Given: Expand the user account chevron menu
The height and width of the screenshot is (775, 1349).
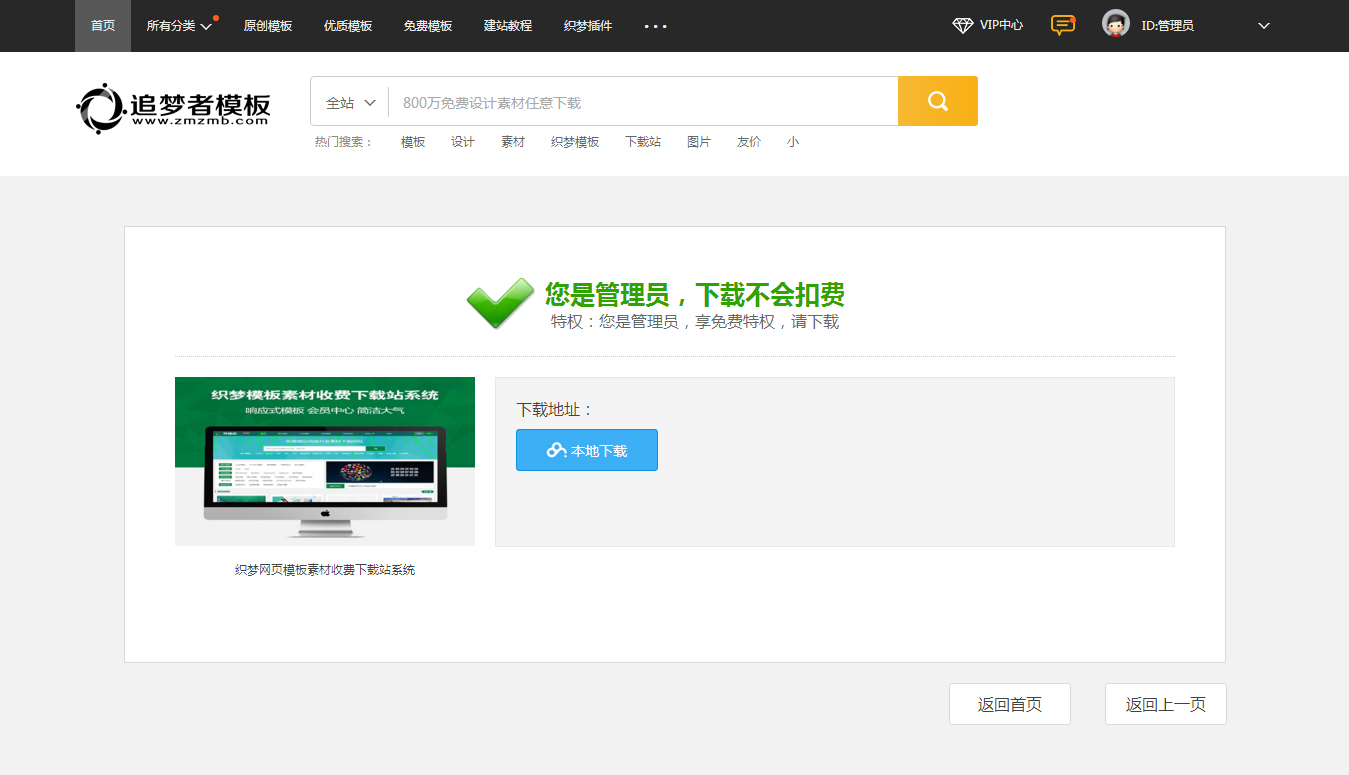Looking at the screenshot, I should tap(1263, 26).
